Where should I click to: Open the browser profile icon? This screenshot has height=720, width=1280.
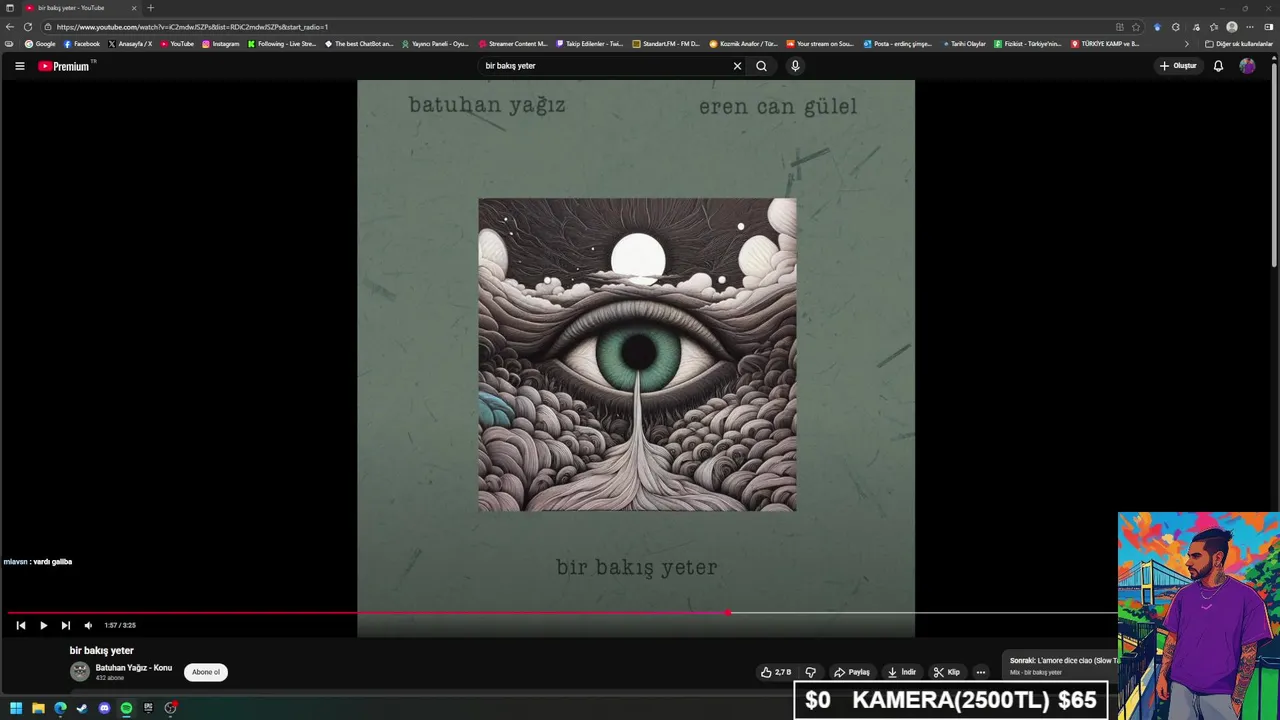pos(1232,27)
